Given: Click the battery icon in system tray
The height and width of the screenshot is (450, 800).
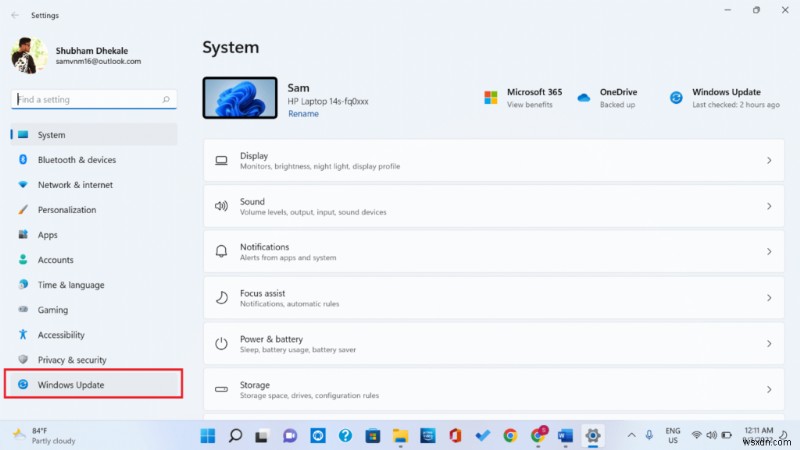Looking at the screenshot, I should tap(727, 435).
